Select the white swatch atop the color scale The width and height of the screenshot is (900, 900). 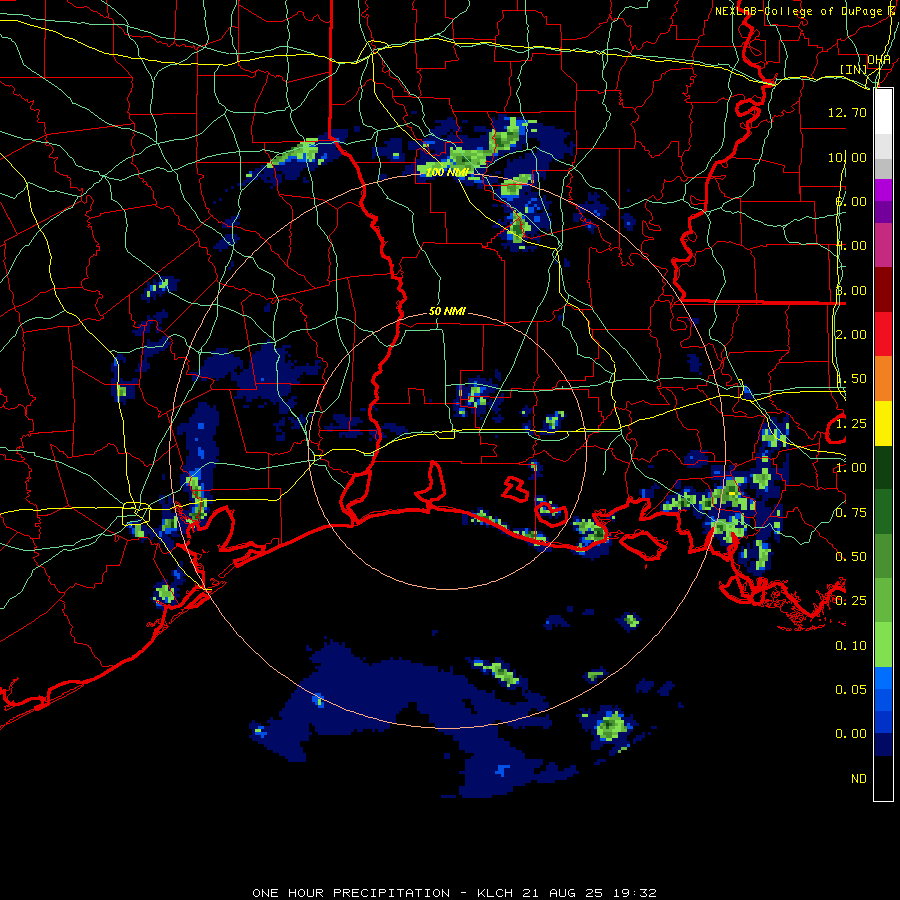click(883, 111)
